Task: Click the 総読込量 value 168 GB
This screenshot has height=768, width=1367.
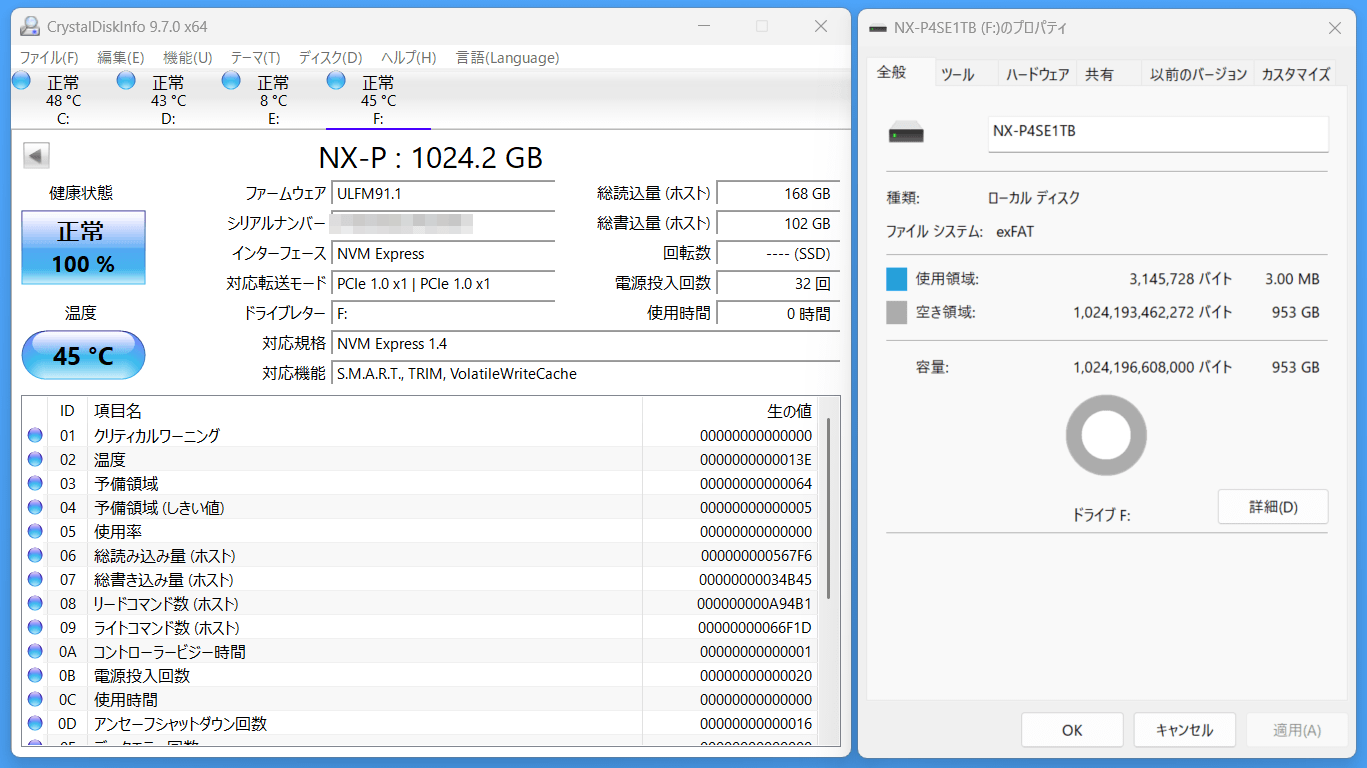Action: pyautogui.click(x=778, y=193)
